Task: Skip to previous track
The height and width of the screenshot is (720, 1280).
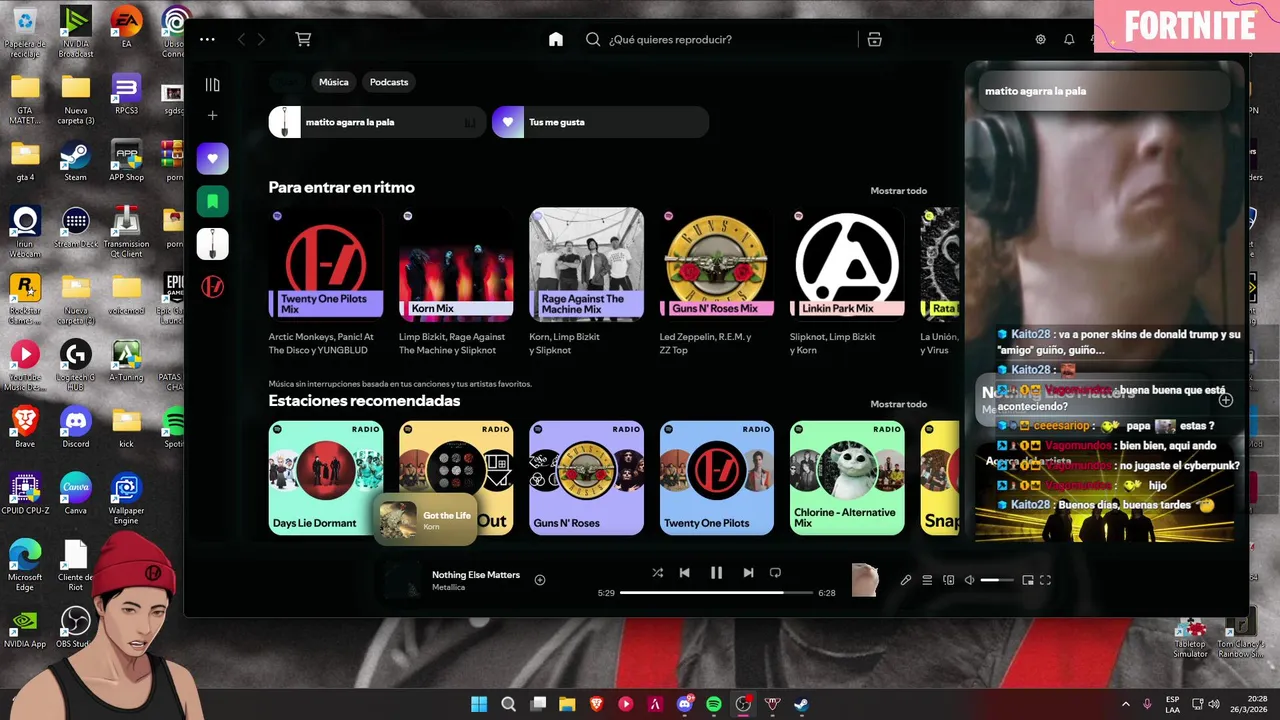Action: coord(684,573)
